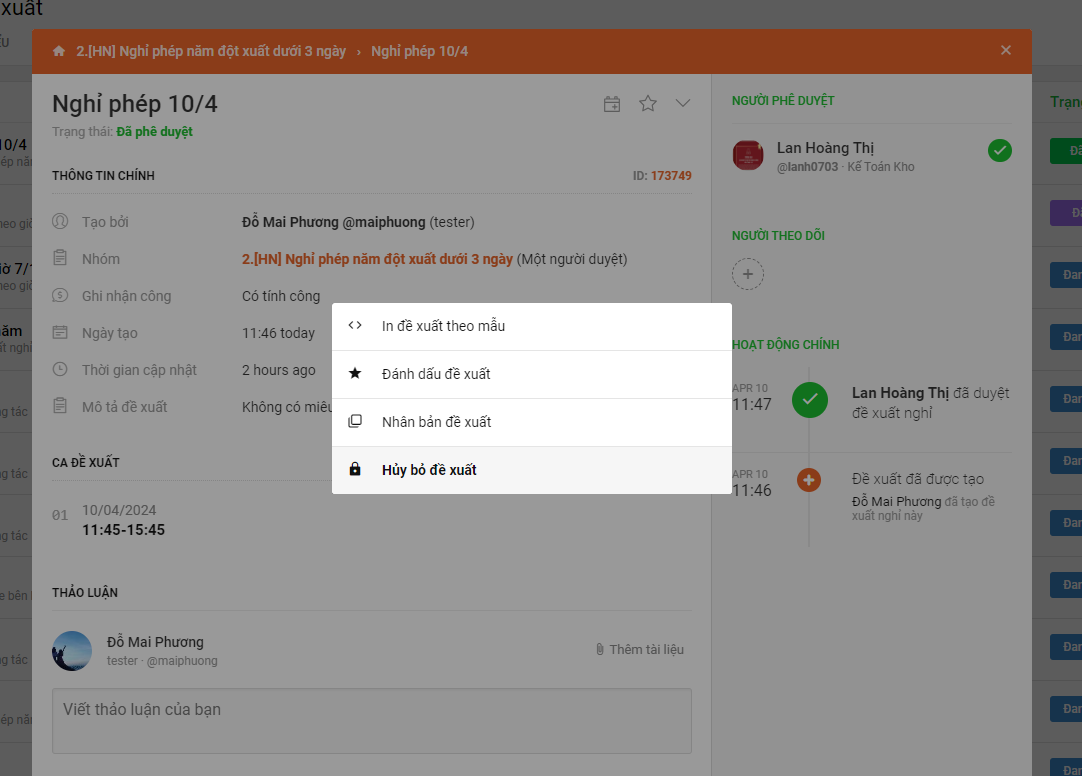Image resolution: width=1082 pixels, height=776 pixels.
Task: Click the heading NGƯỜI PHÊ DUYỆT
Action: (x=783, y=101)
